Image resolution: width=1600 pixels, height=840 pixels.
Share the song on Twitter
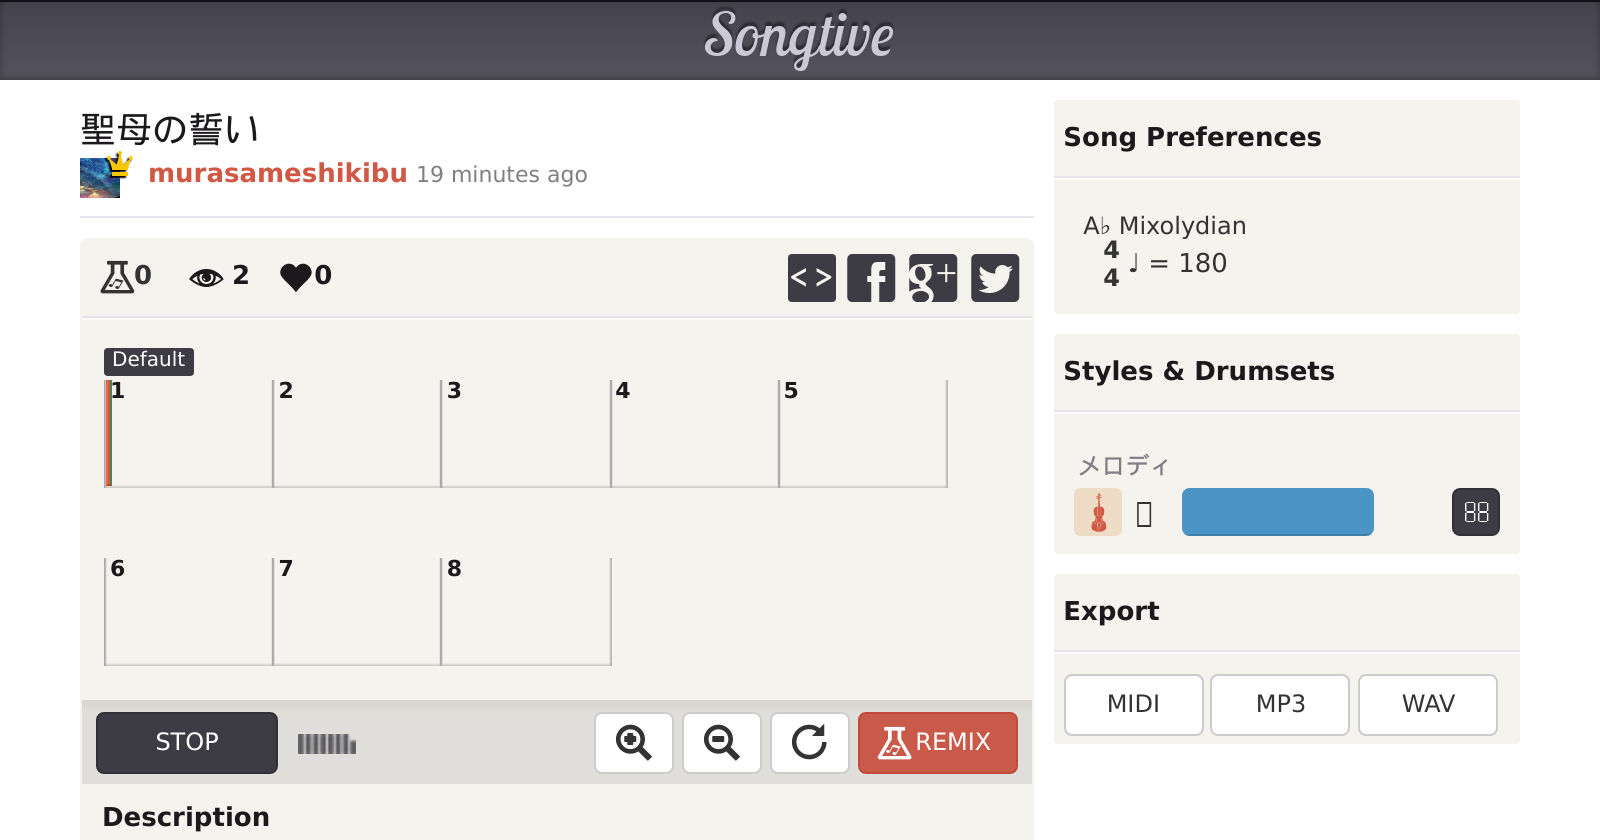pyautogui.click(x=995, y=278)
